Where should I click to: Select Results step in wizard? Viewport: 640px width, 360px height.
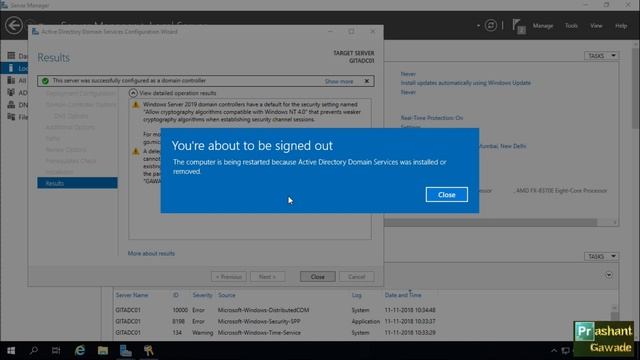77,183
